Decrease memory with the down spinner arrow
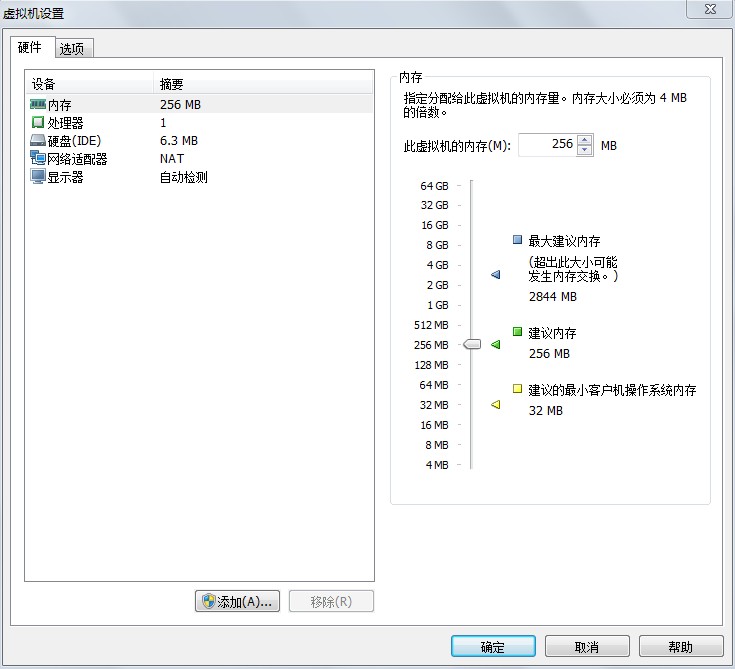The width and height of the screenshot is (735, 669). [x=585, y=150]
